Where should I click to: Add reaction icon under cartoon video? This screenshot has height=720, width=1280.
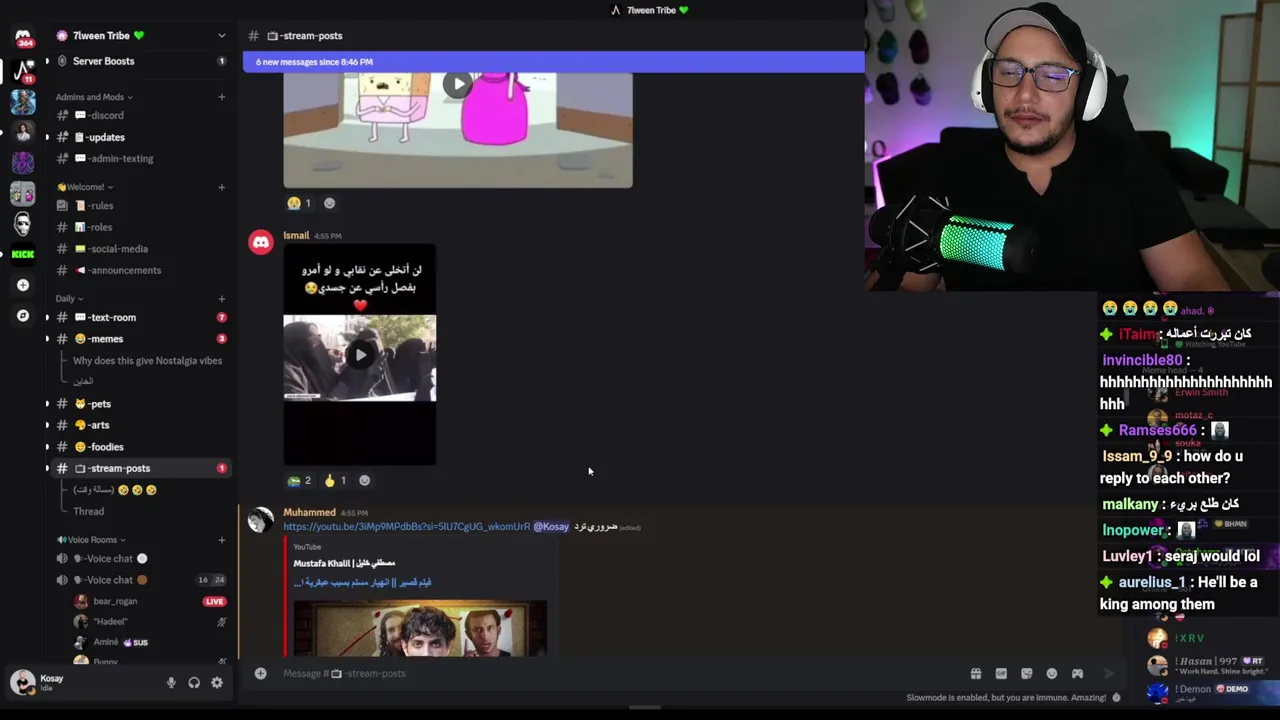tap(329, 203)
